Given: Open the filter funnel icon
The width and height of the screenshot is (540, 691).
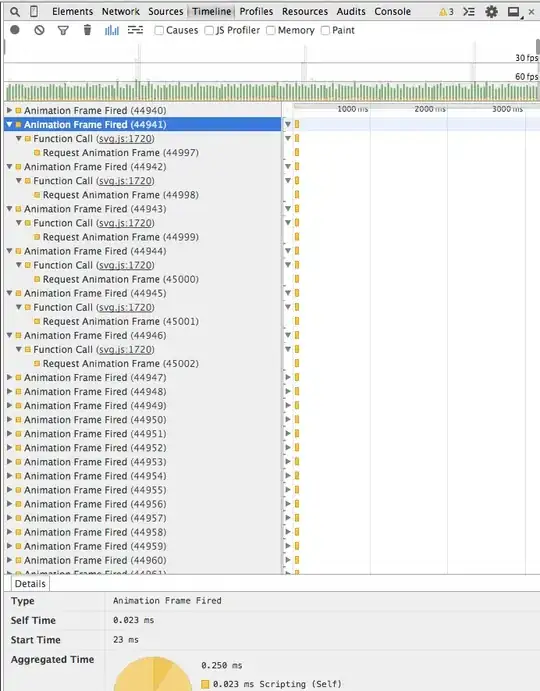Looking at the screenshot, I should [63, 30].
